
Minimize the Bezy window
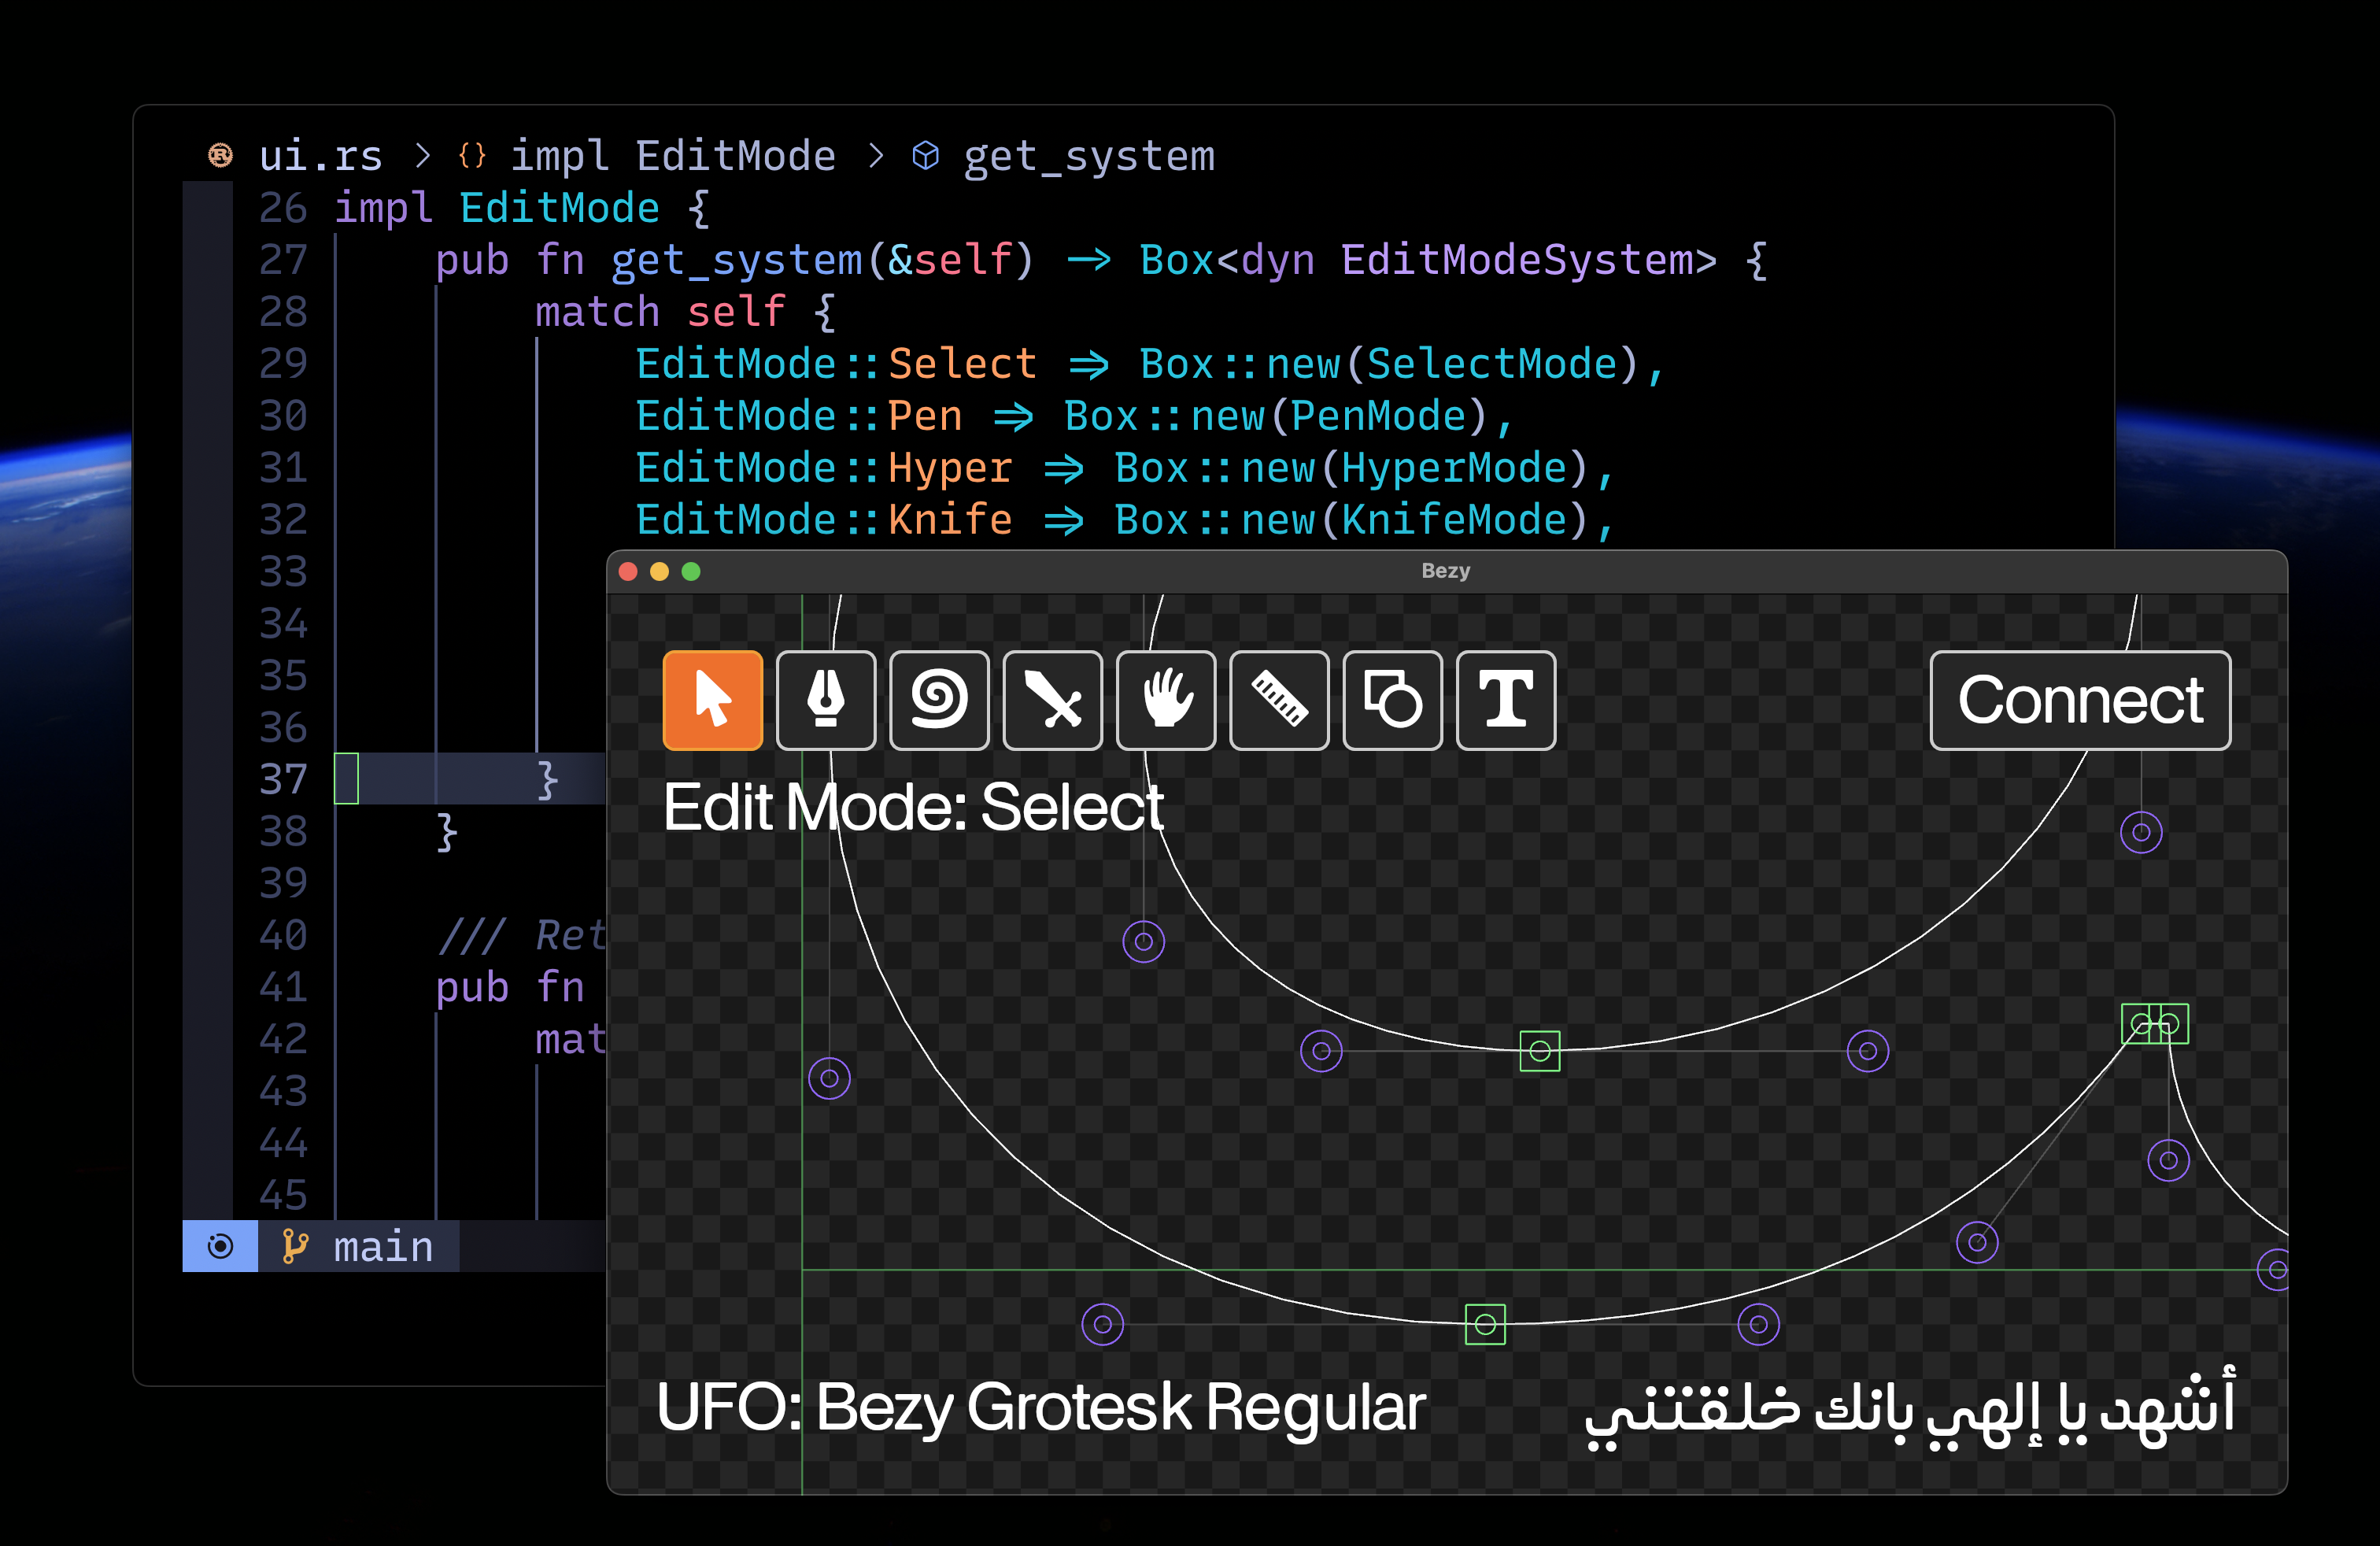click(x=659, y=571)
